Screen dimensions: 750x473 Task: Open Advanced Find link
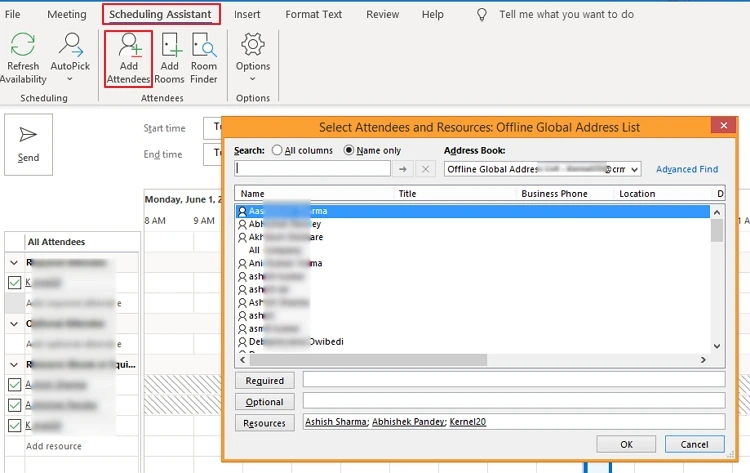pyautogui.click(x=687, y=169)
